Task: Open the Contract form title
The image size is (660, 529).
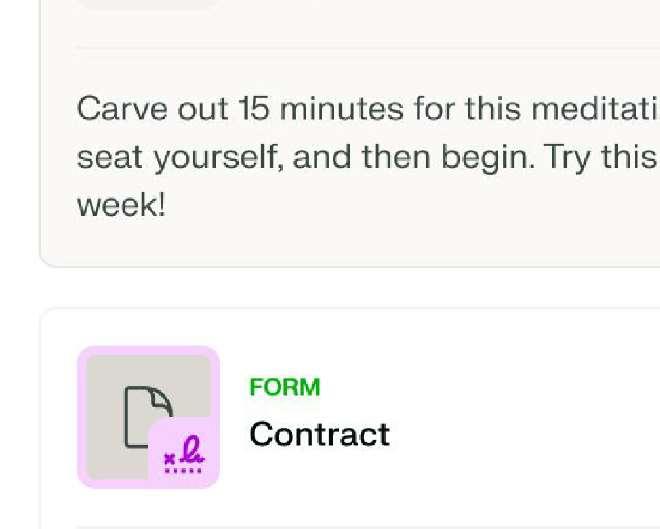Action: [319, 434]
